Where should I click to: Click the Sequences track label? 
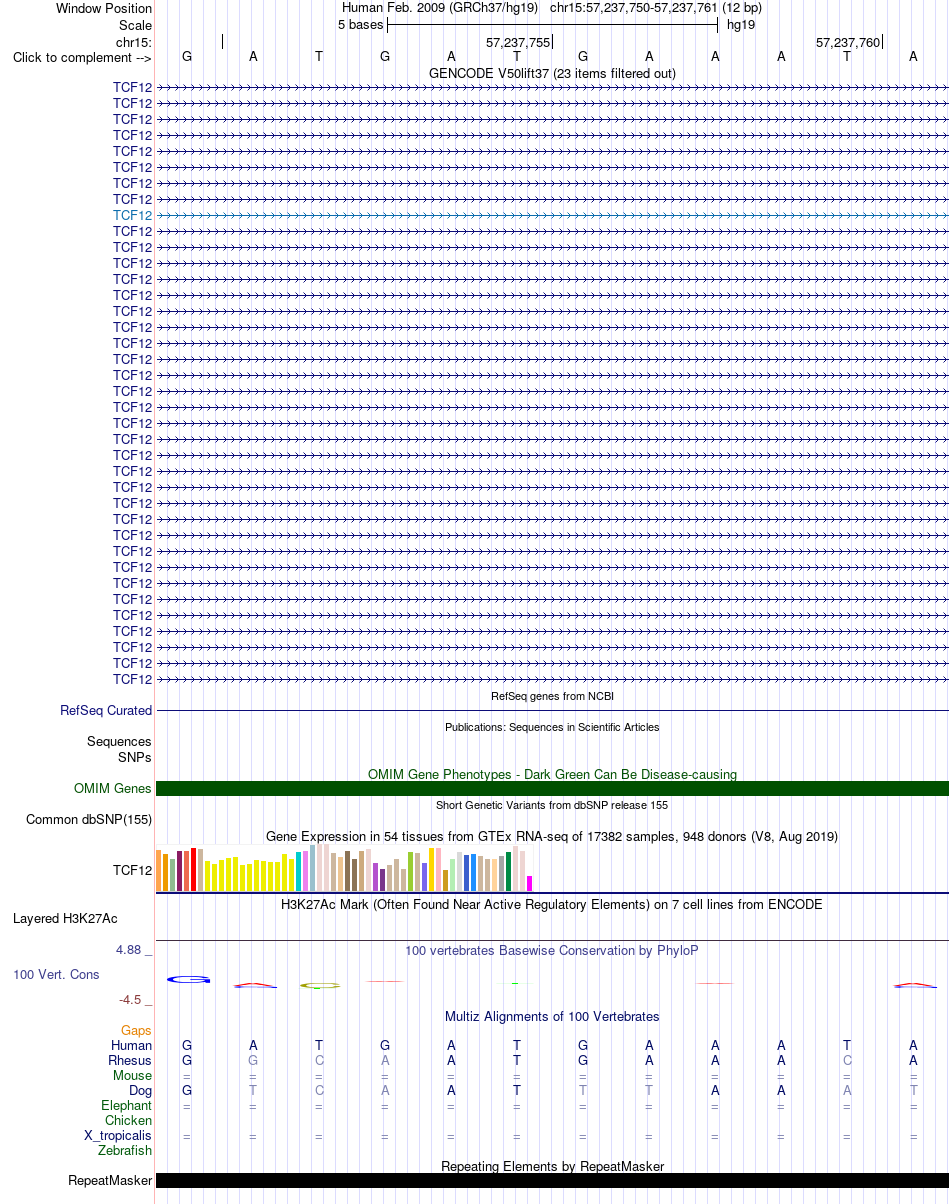tap(119, 742)
